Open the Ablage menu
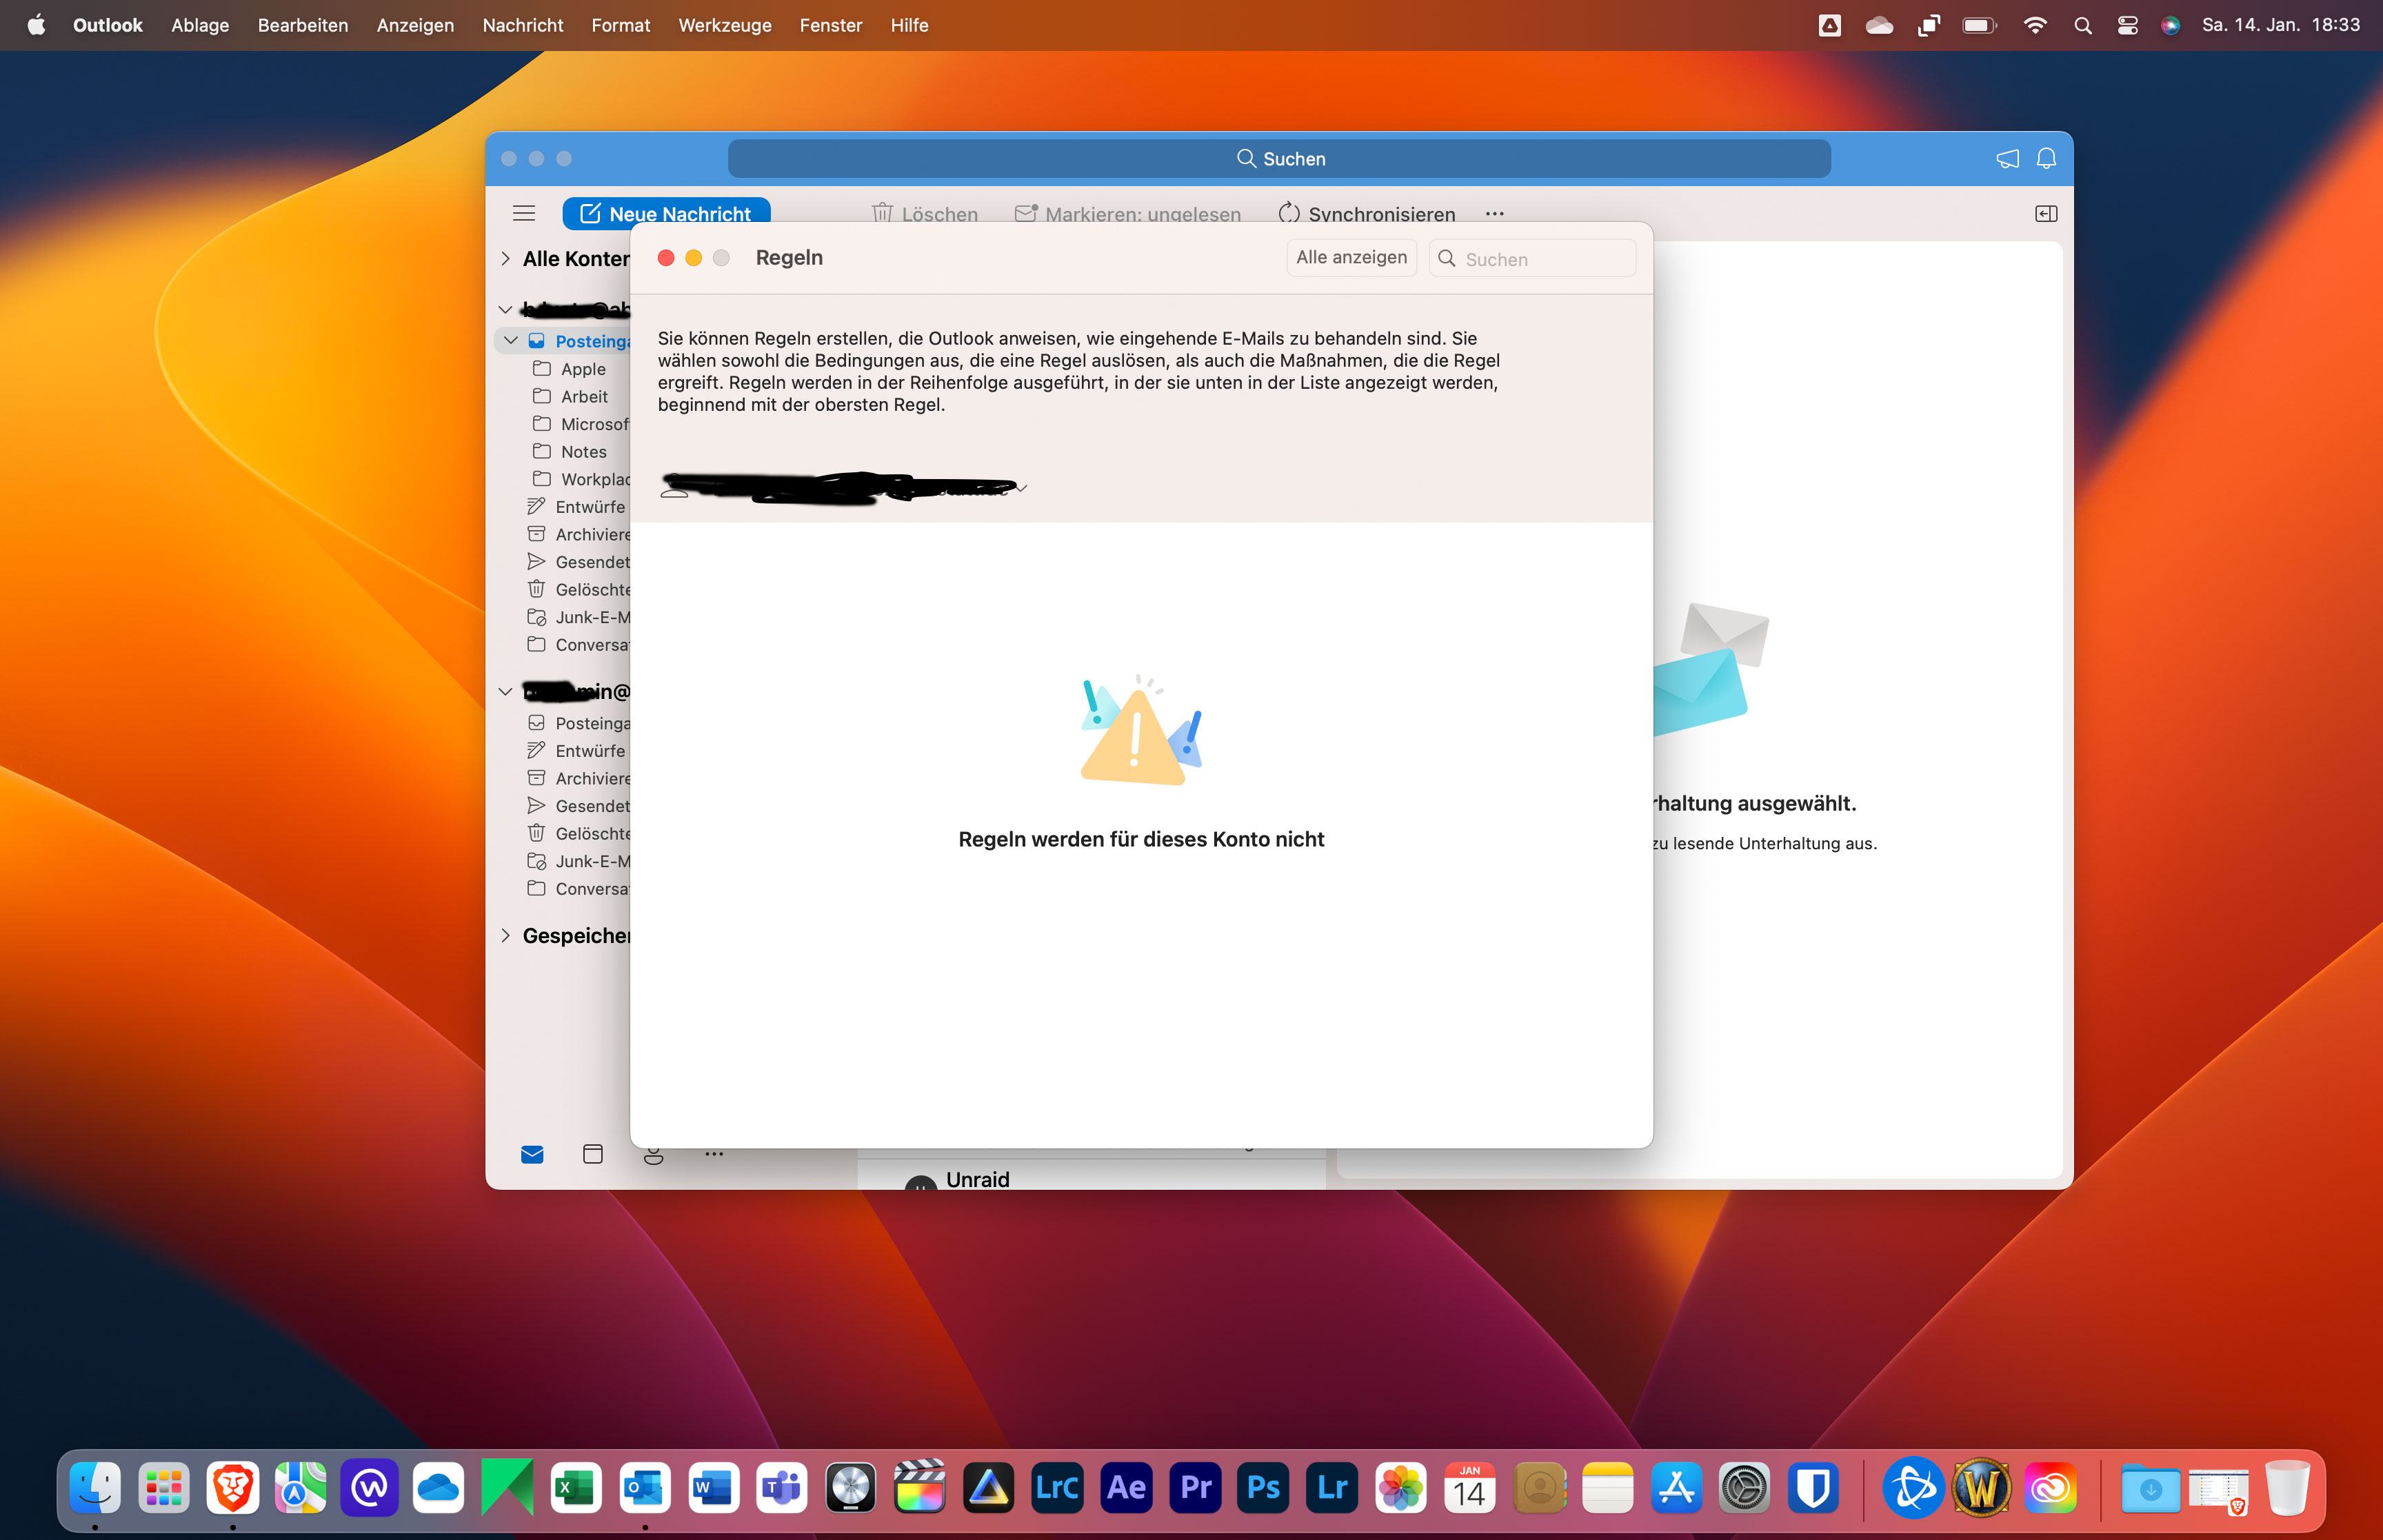The height and width of the screenshot is (1540, 2383). pyautogui.click(x=200, y=25)
